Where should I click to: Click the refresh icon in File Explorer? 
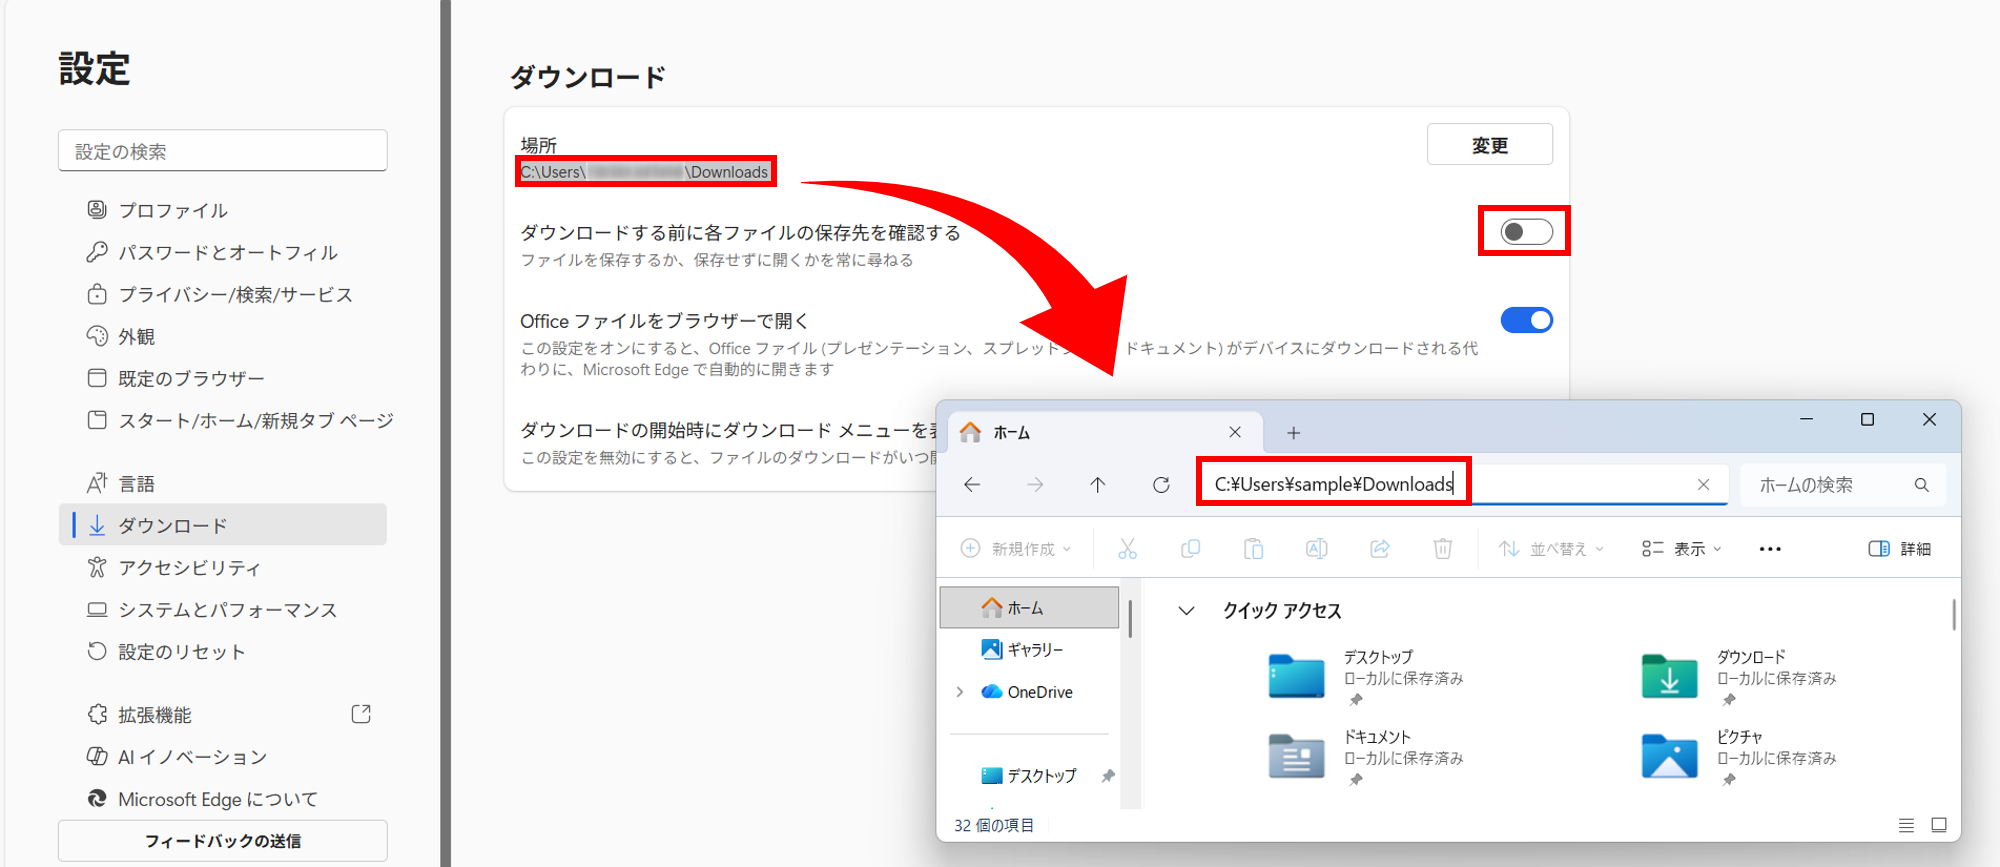[x=1161, y=485]
